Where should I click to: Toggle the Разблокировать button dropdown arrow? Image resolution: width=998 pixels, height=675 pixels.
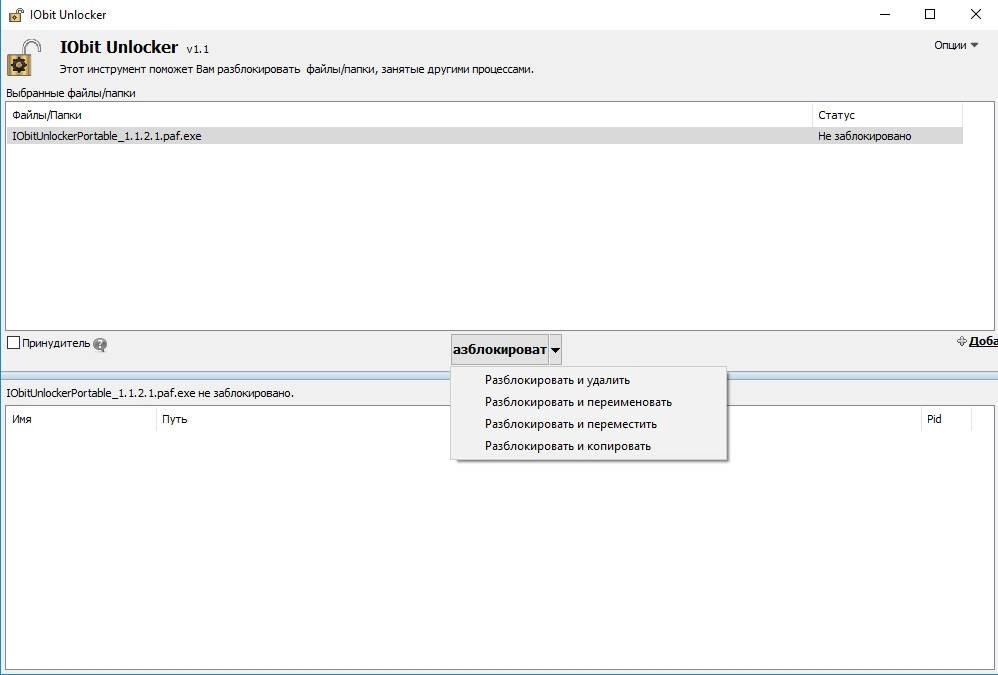(555, 350)
